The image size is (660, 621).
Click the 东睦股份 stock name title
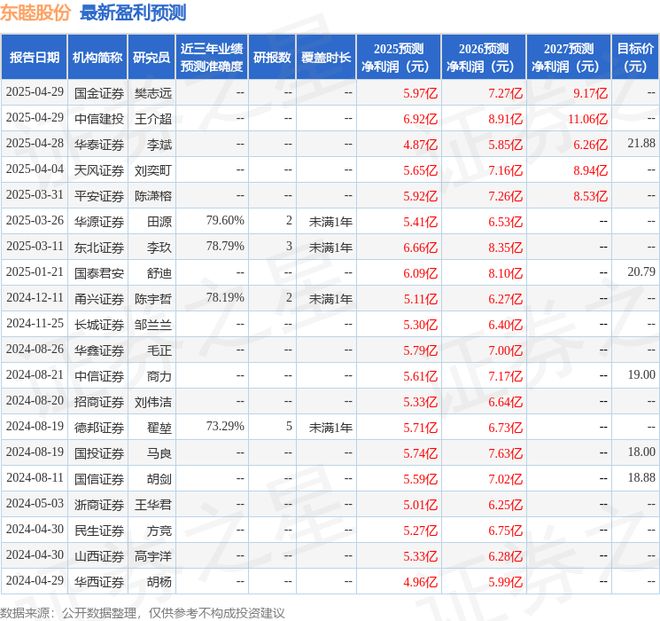pos(35,13)
